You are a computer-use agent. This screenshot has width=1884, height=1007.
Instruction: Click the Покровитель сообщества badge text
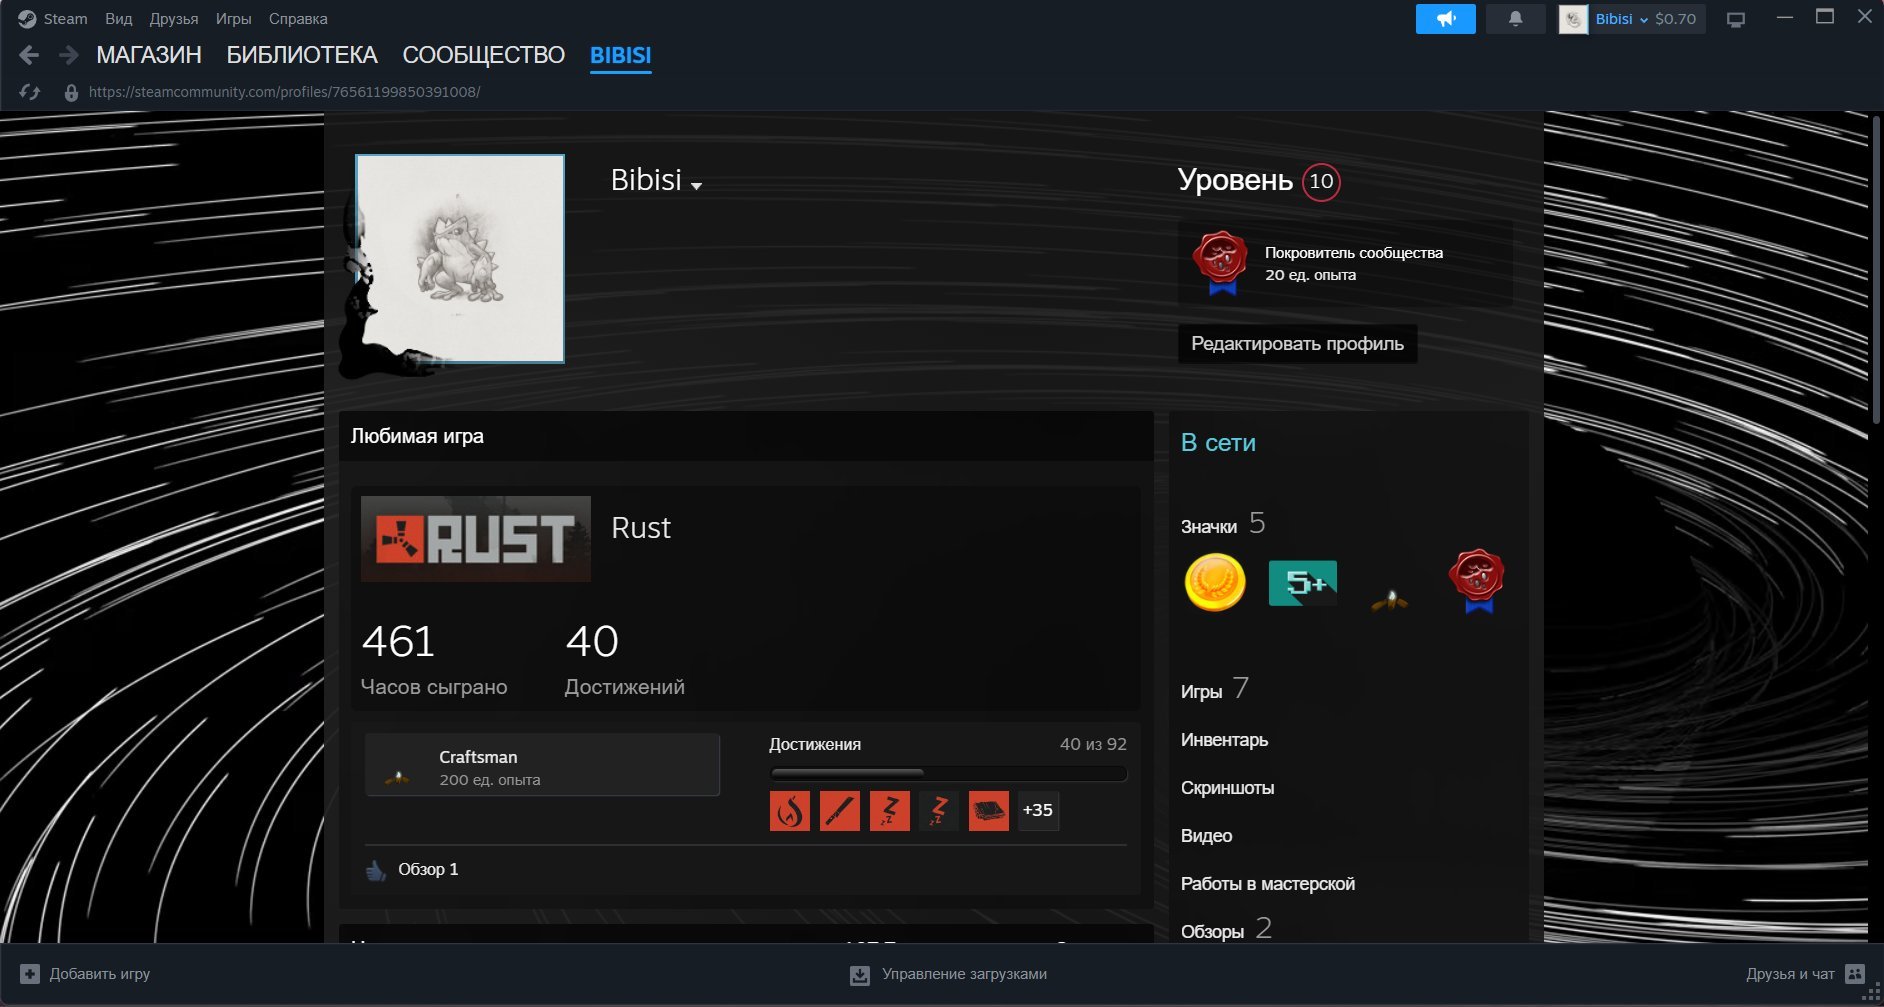tap(1354, 253)
